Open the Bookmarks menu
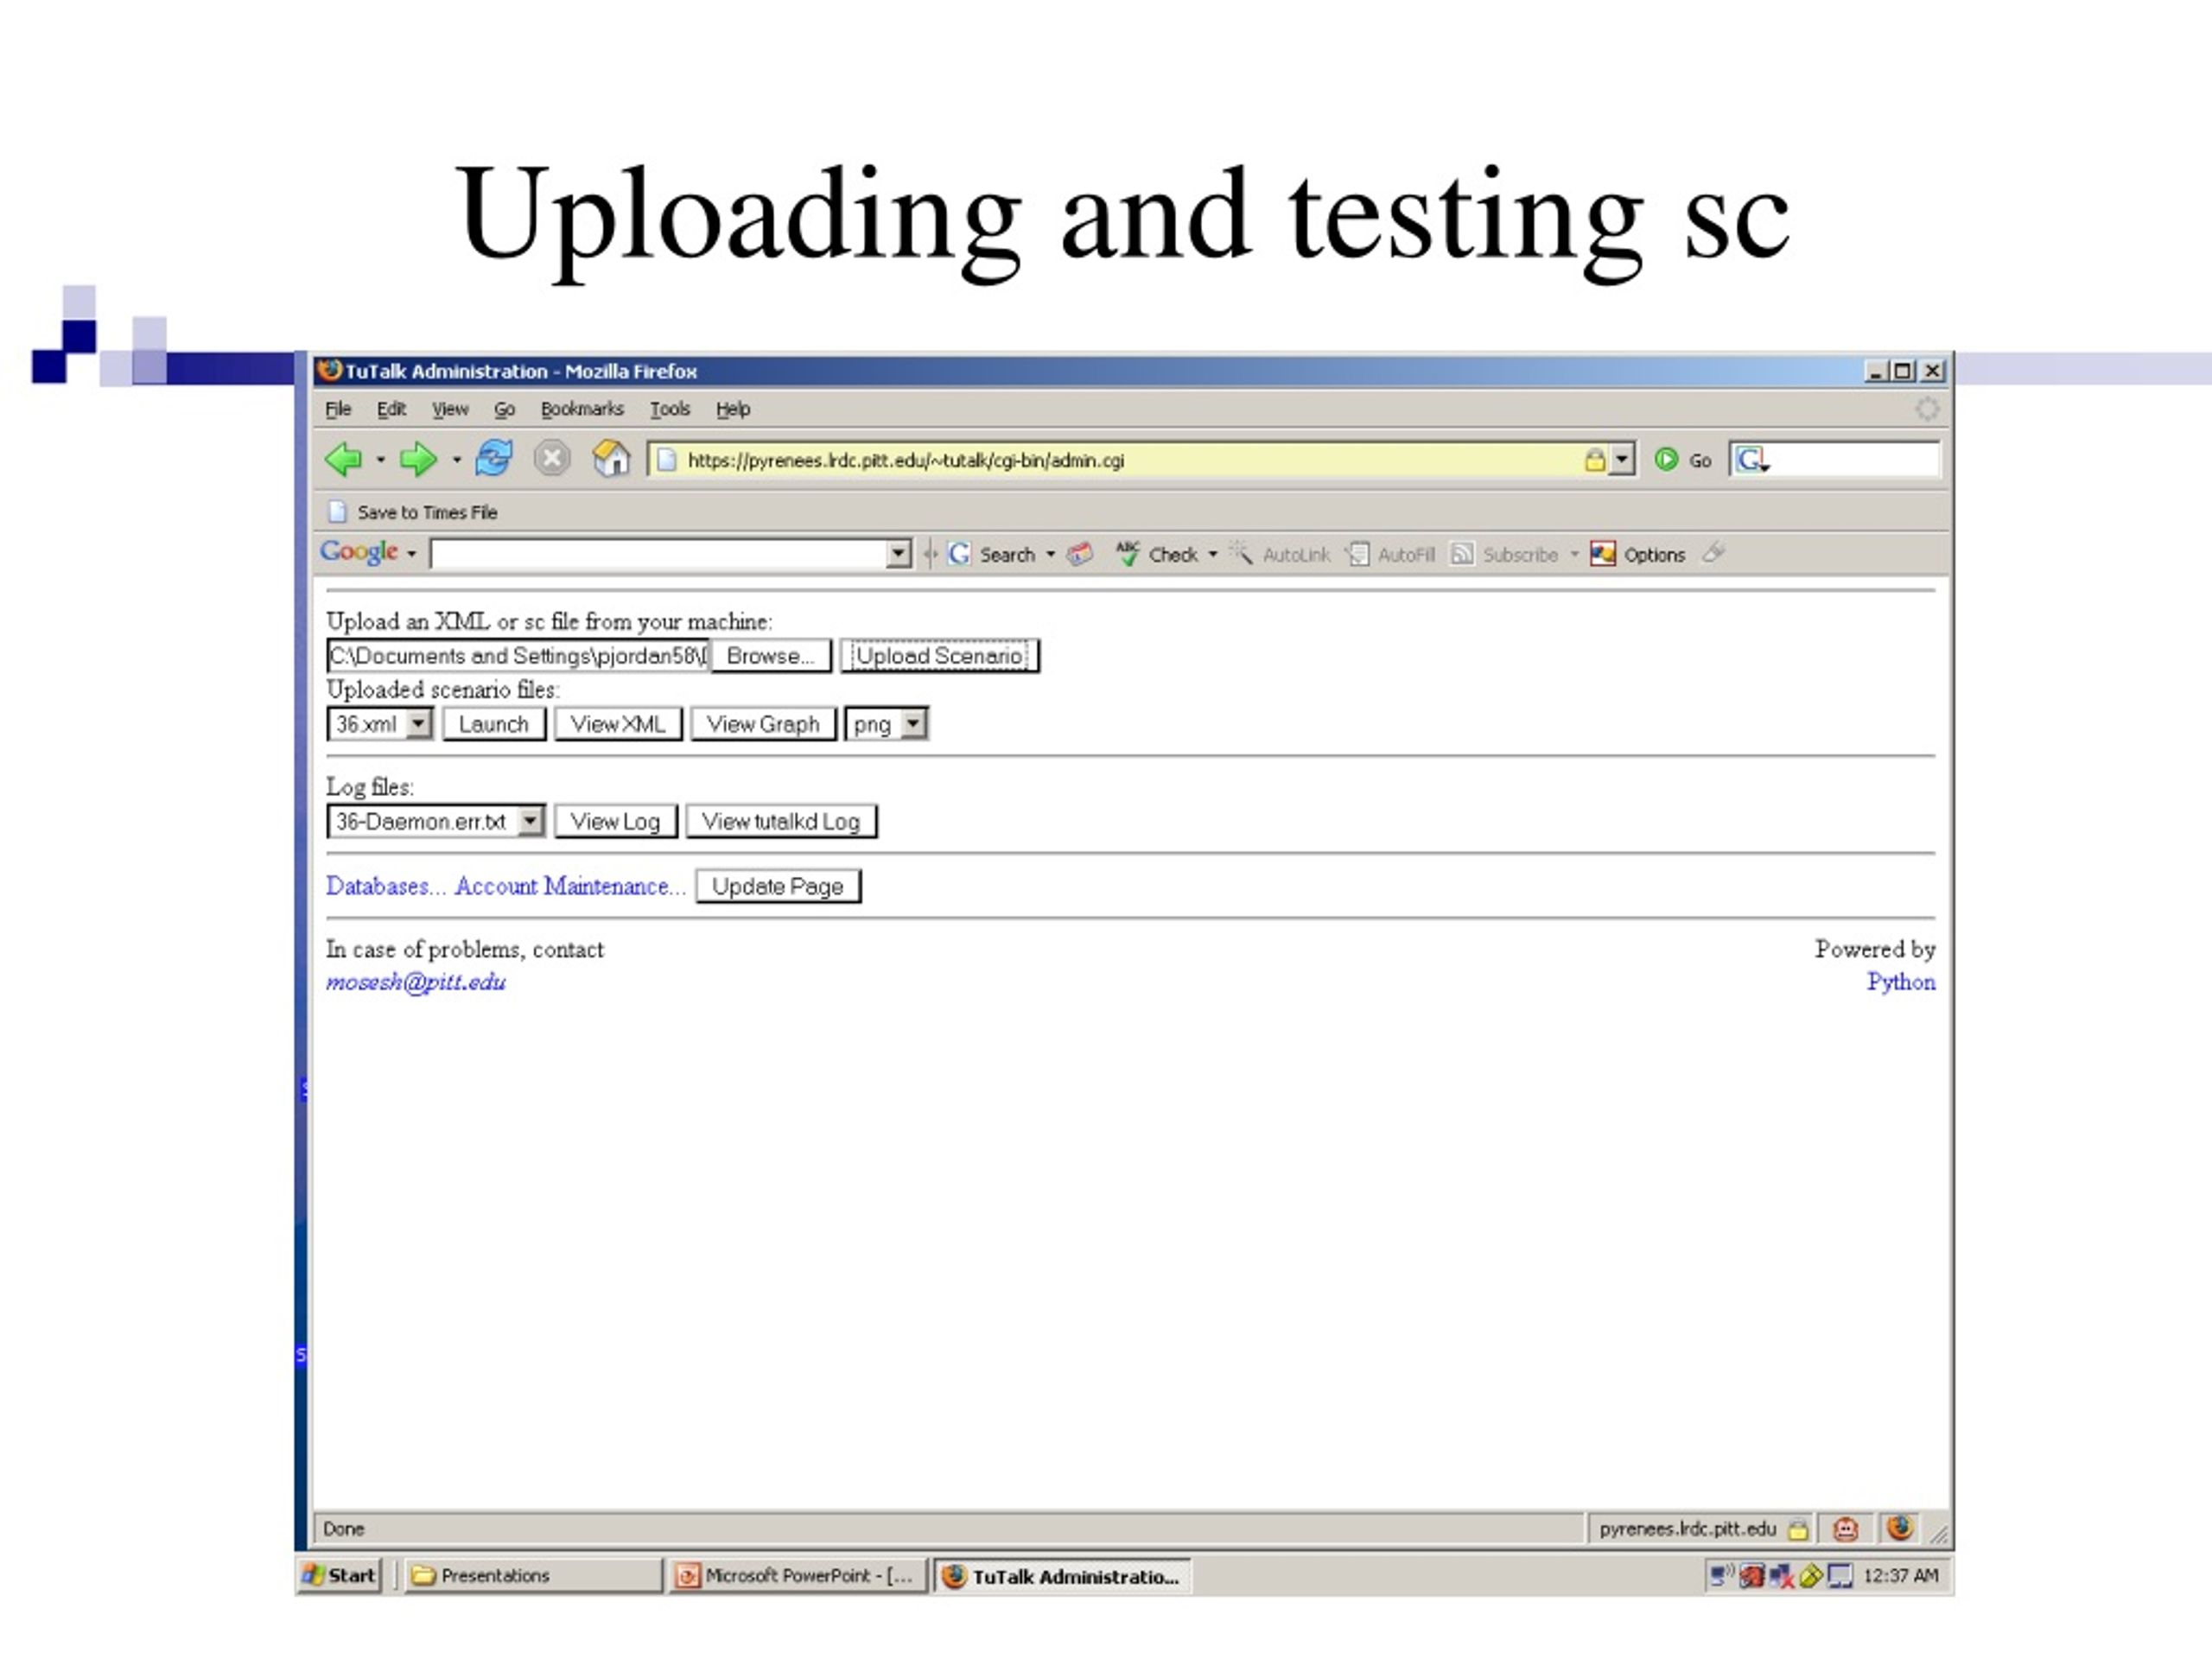 (x=582, y=409)
